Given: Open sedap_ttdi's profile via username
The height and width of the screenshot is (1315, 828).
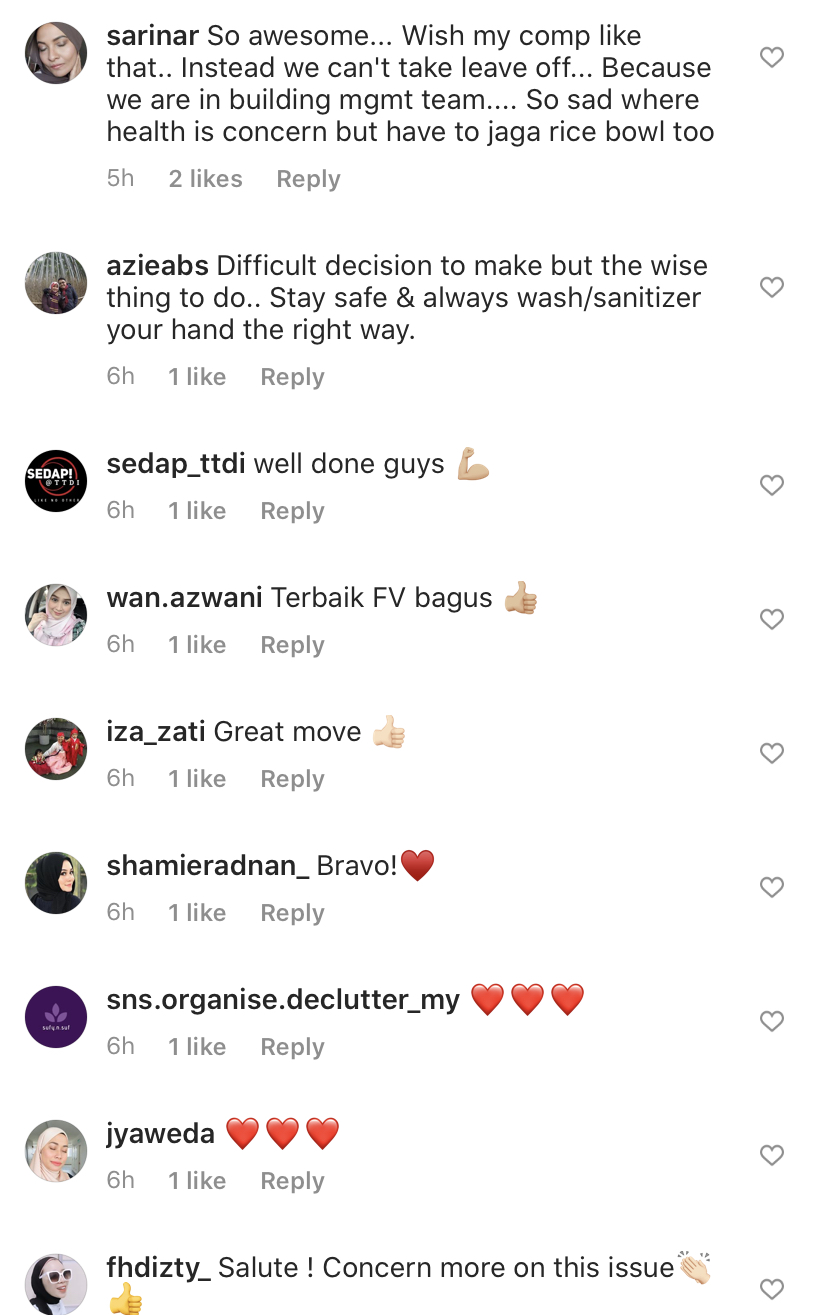Looking at the screenshot, I should 175,464.
